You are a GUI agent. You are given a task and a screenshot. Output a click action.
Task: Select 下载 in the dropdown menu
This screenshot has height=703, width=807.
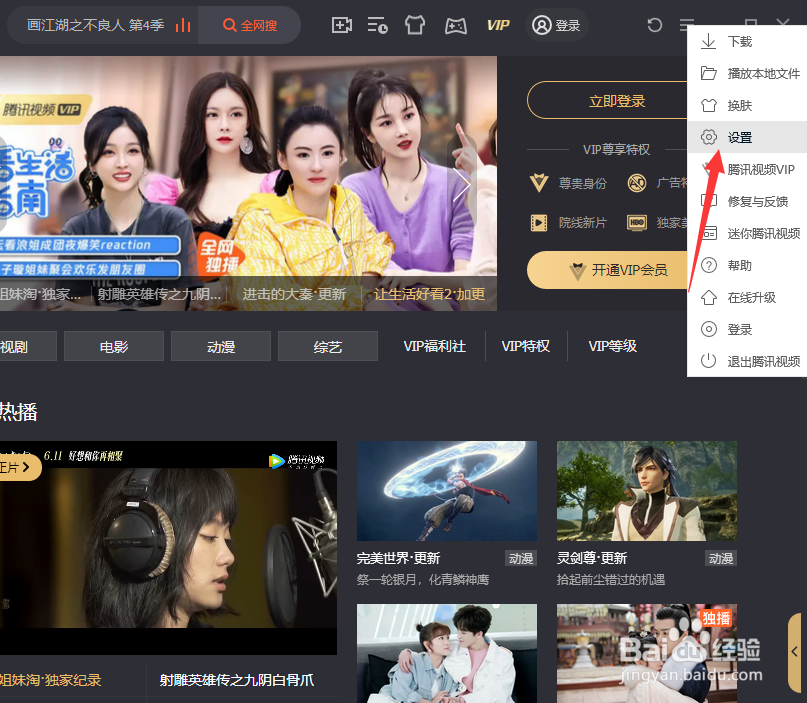(747, 42)
